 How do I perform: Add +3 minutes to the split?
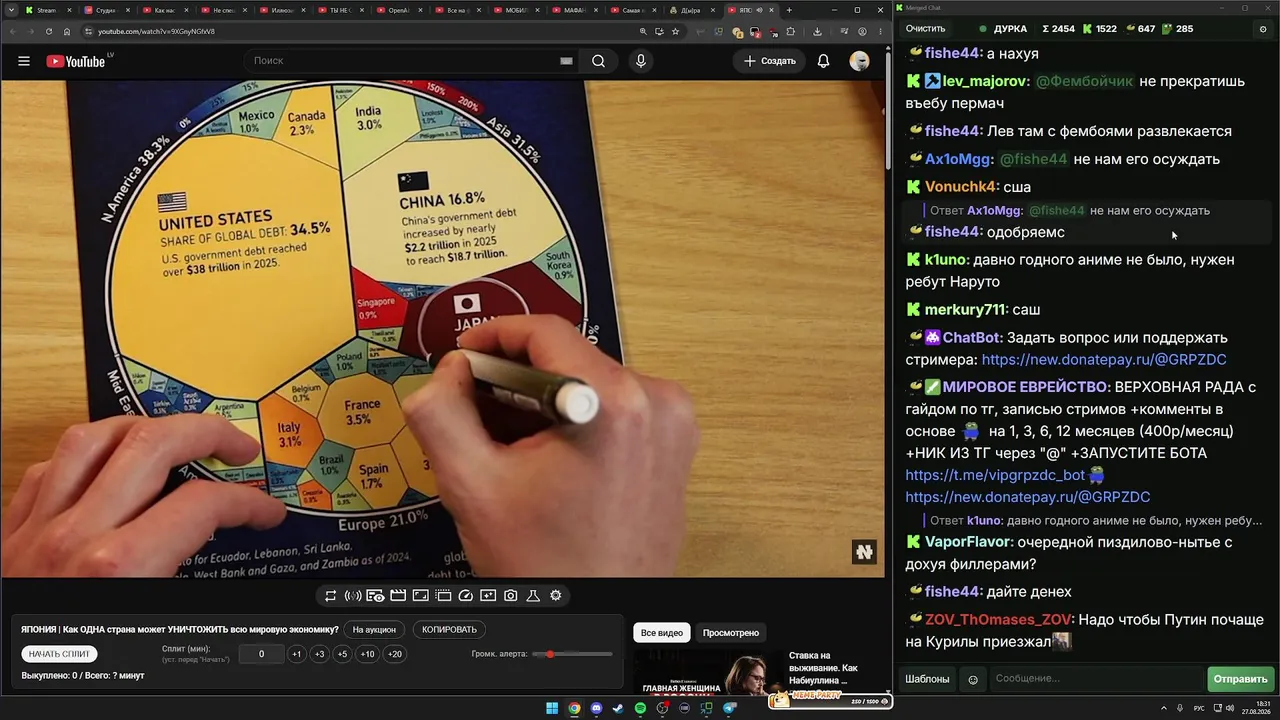(x=319, y=654)
